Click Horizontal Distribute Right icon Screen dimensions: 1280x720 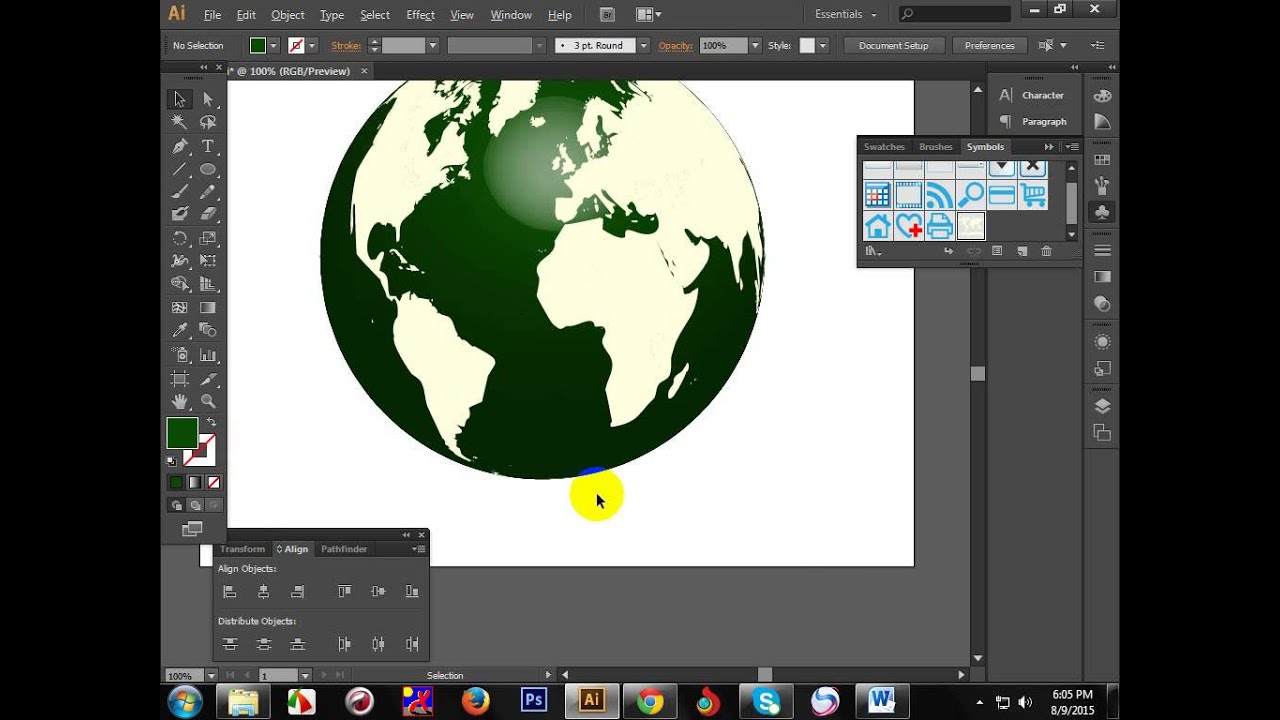click(412, 644)
